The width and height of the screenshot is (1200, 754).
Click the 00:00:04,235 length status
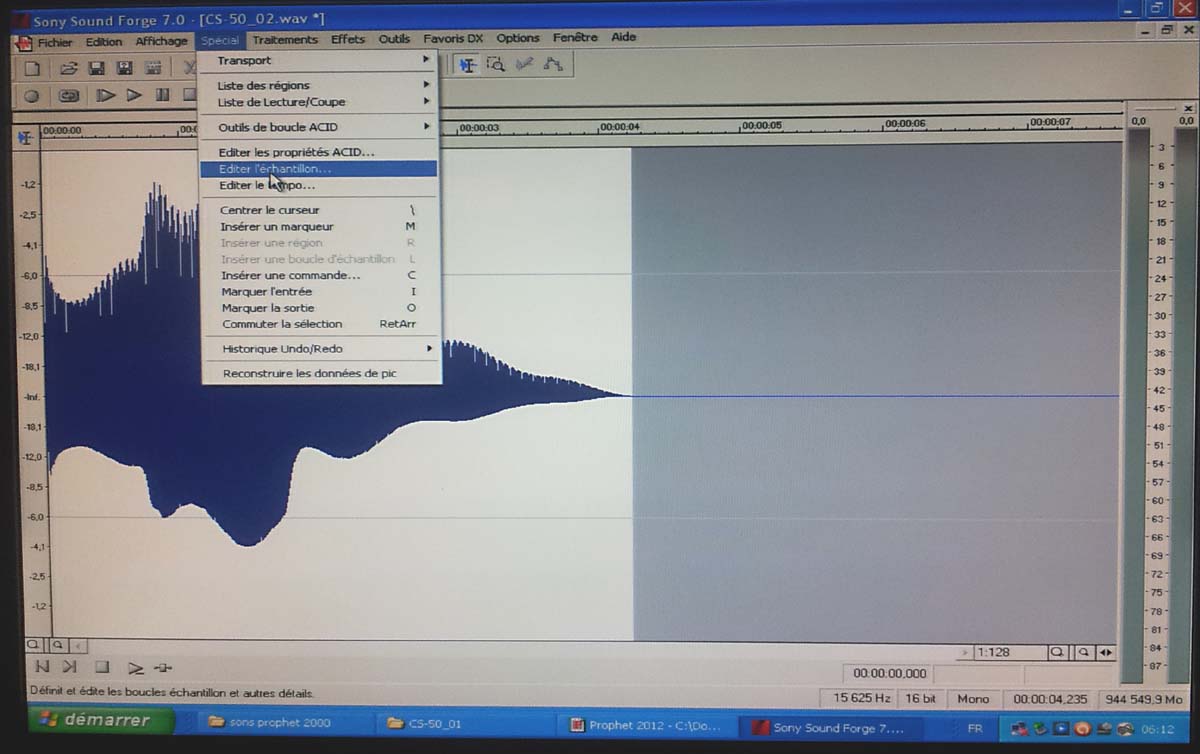point(1050,700)
